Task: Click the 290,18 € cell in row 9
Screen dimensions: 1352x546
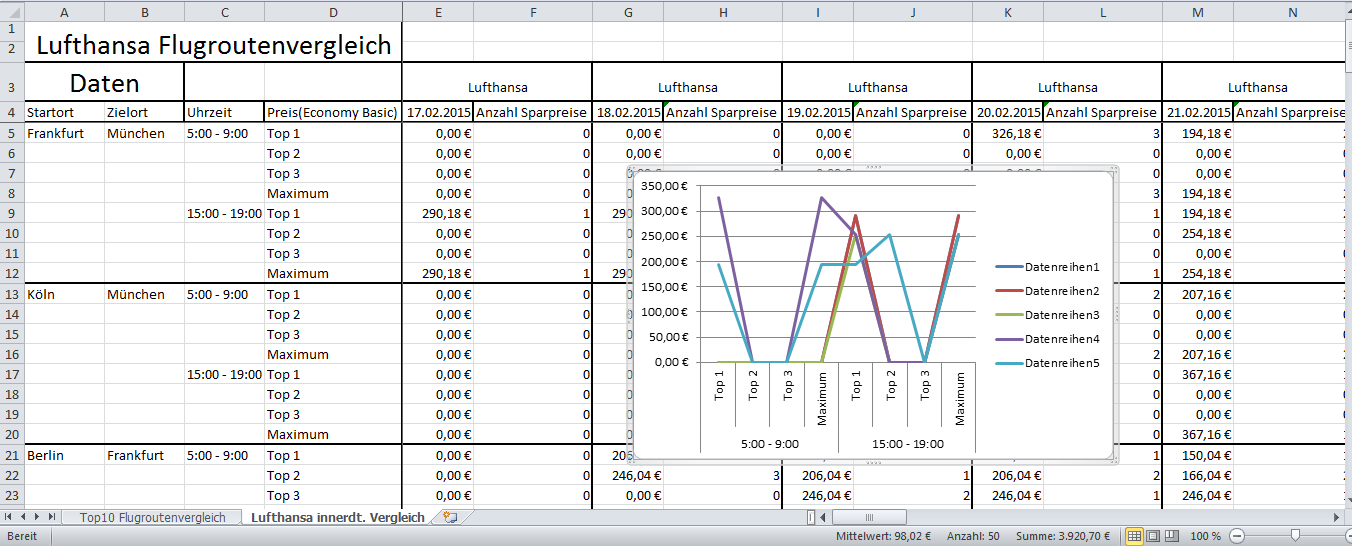Action: (x=438, y=213)
